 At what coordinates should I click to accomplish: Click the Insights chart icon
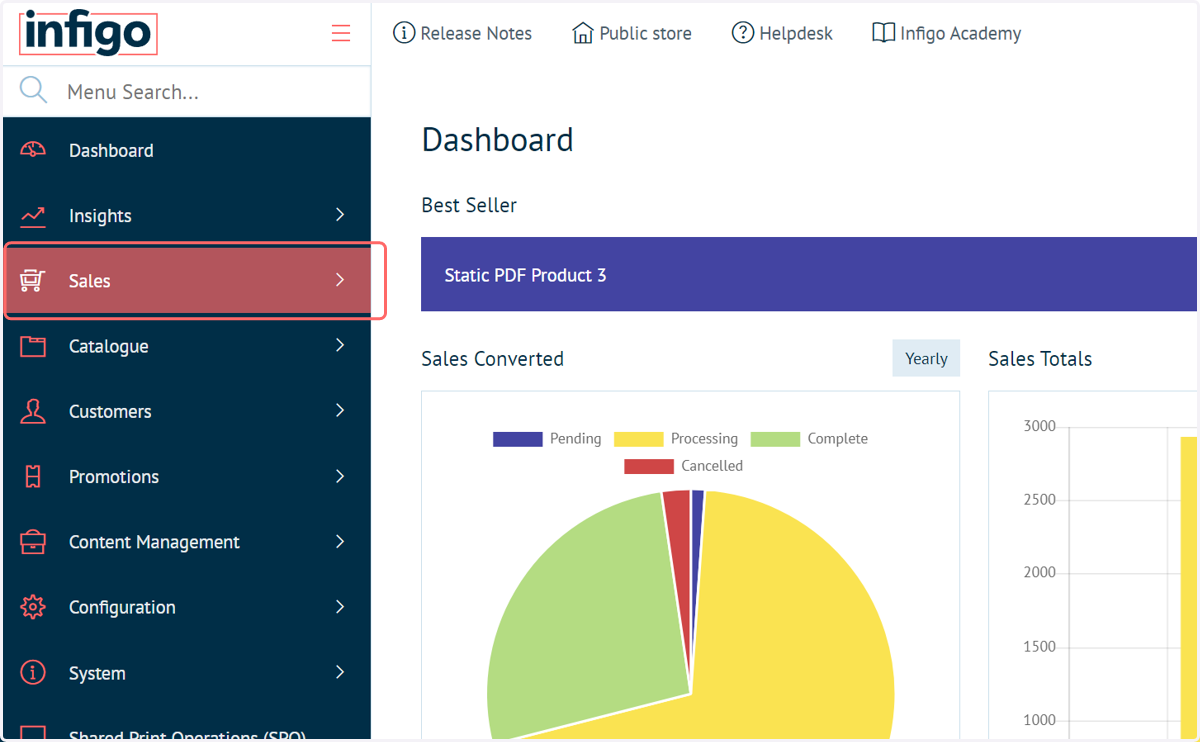tap(33, 216)
